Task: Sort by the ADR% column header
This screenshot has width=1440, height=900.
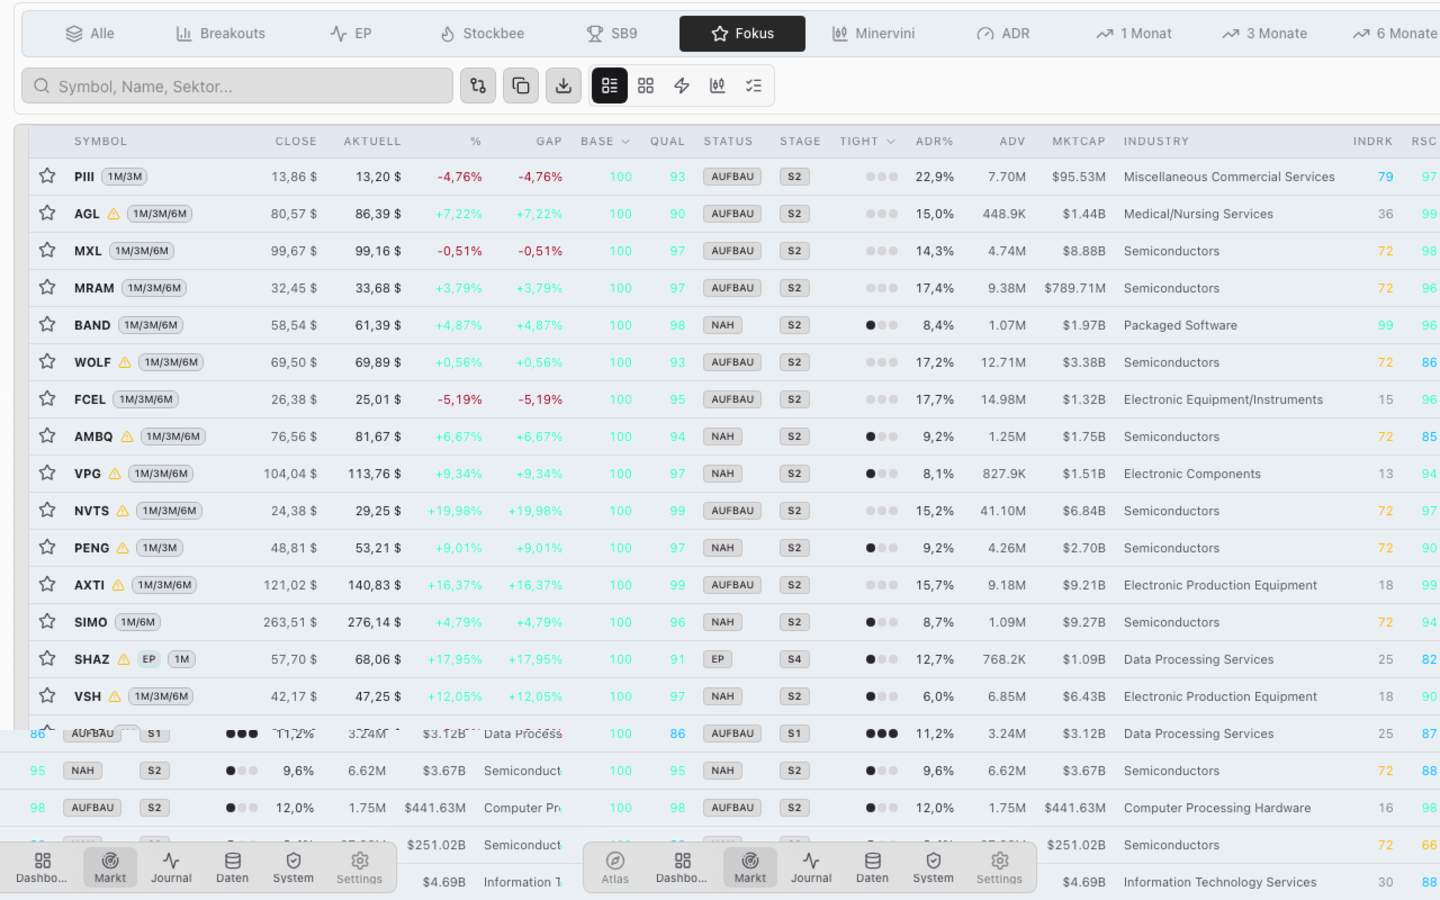Action: tap(934, 142)
